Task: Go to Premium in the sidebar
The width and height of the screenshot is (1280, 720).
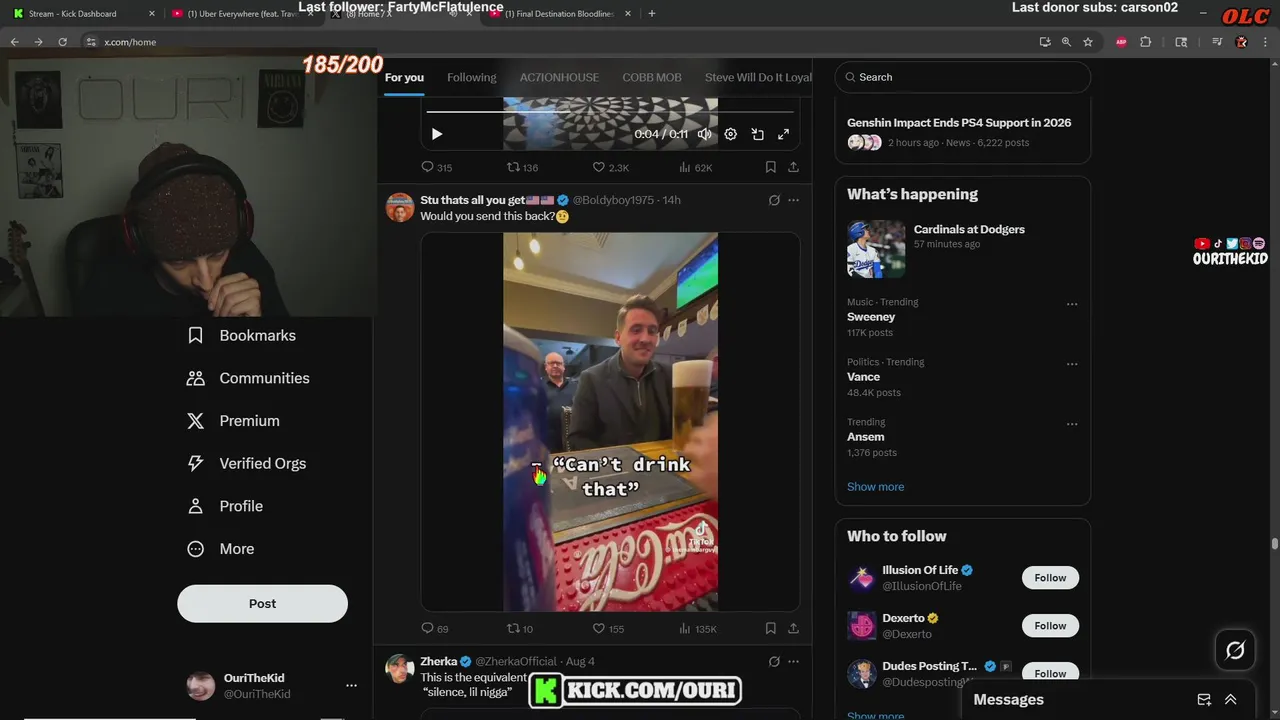Action: (234, 421)
